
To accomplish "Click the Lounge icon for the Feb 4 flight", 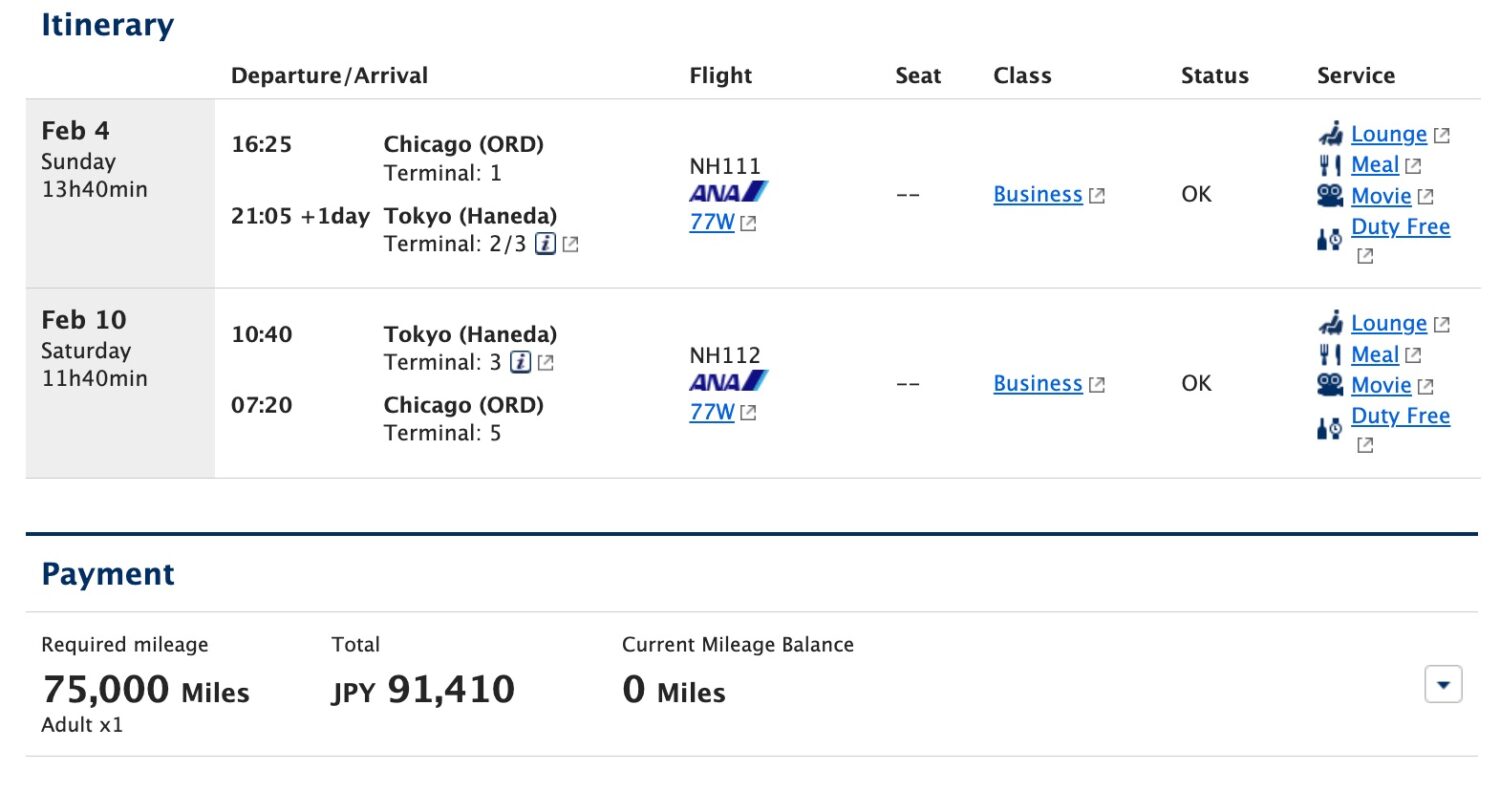I will (1331, 133).
